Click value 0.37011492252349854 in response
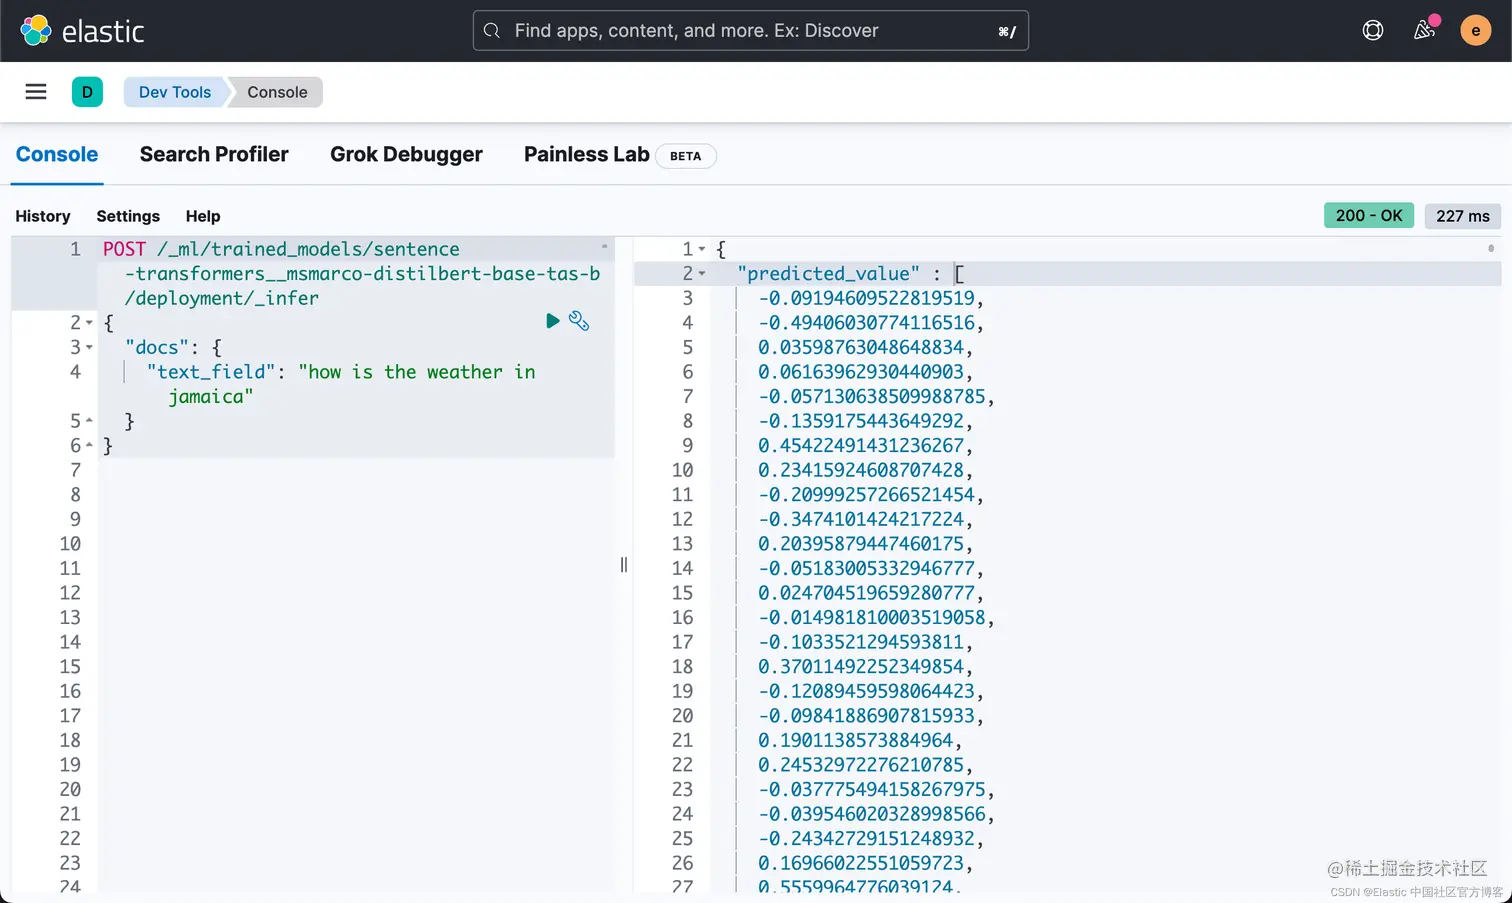The image size is (1512, 903). pyautogui.click(x=861, y=667)
